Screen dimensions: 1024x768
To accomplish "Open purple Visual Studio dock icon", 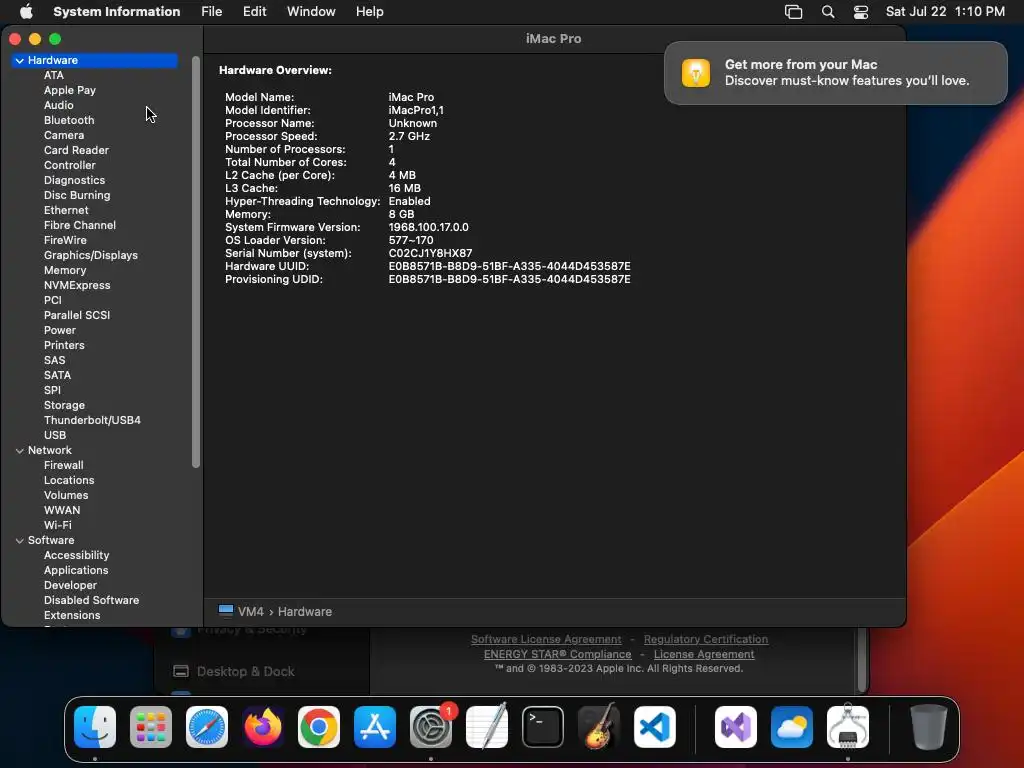I will pyautogui.click(x=736, y=727).
